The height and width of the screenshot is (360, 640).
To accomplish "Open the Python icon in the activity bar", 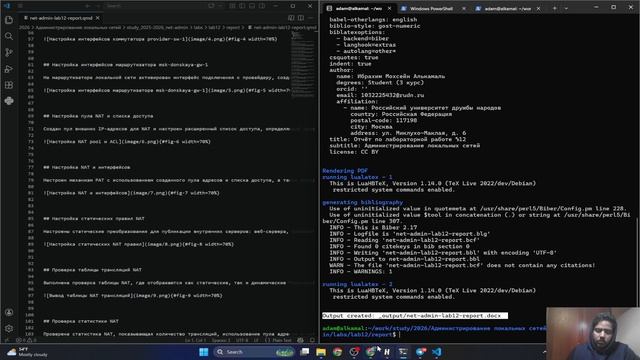I will (x=9, y=101).
